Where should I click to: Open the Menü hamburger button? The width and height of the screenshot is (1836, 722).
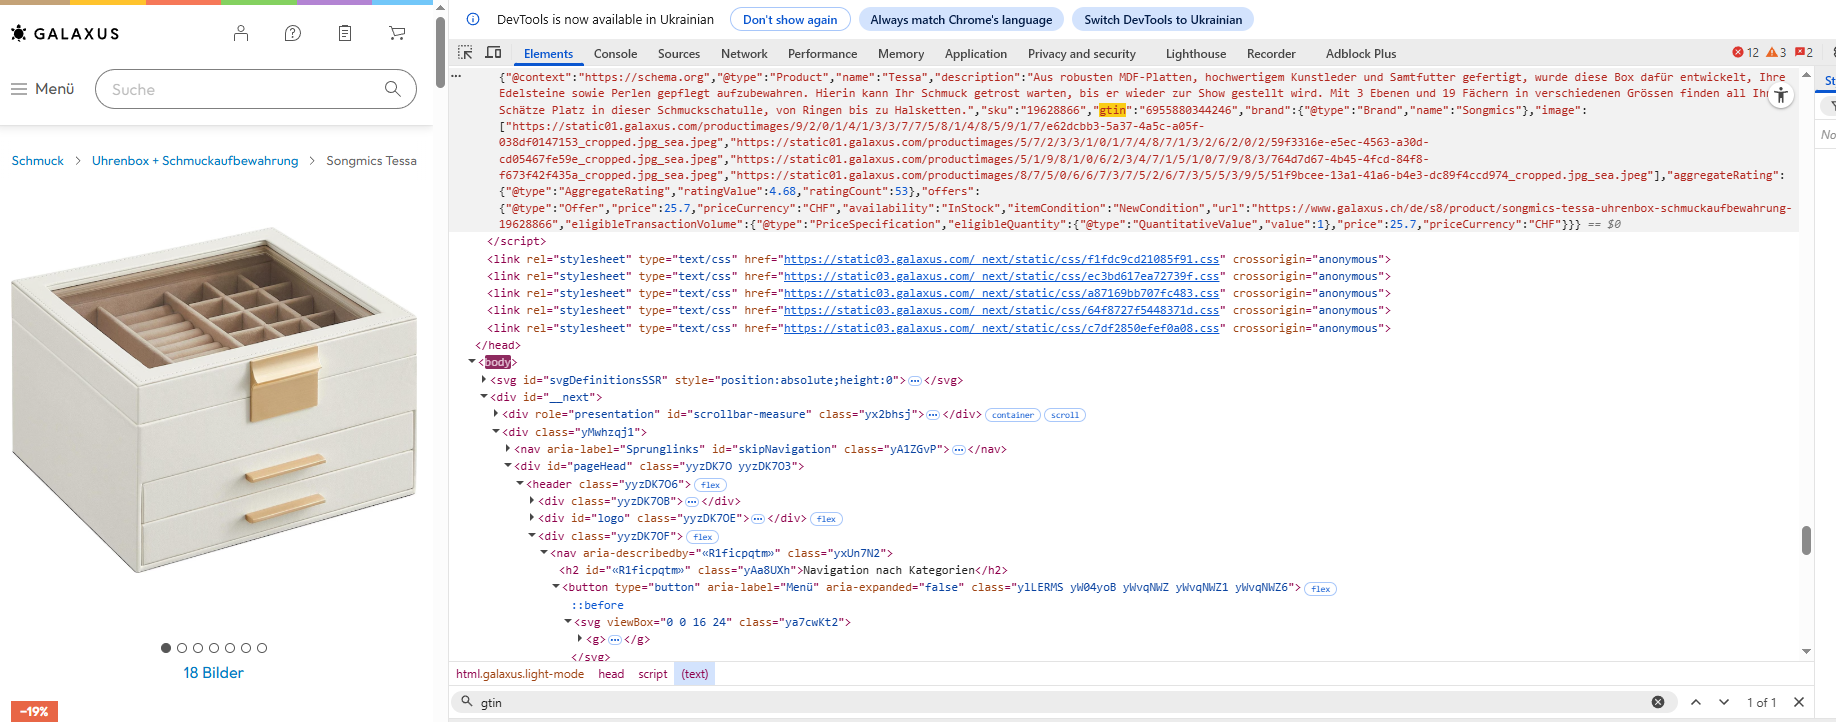coord(42,89)
